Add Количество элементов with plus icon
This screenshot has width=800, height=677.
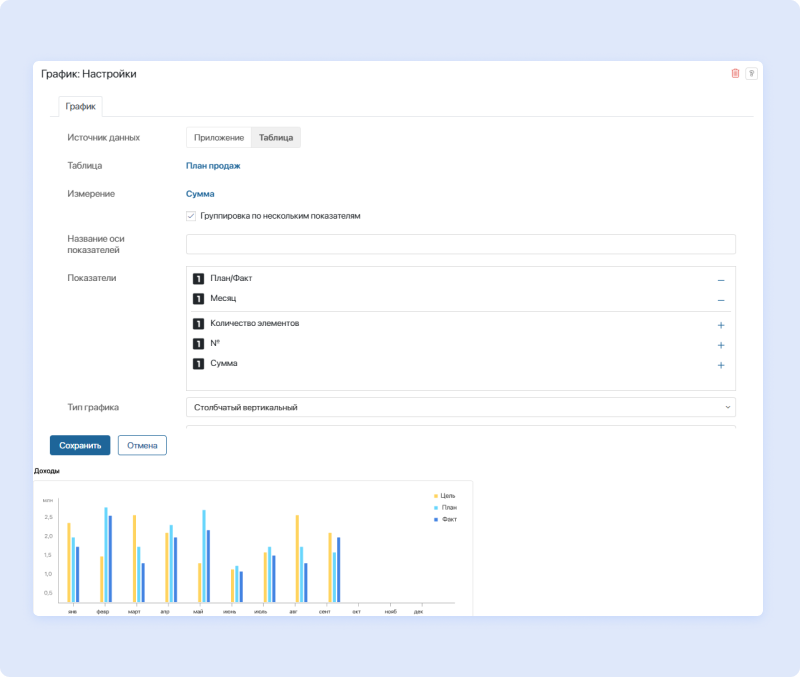[x=720, y=325]
